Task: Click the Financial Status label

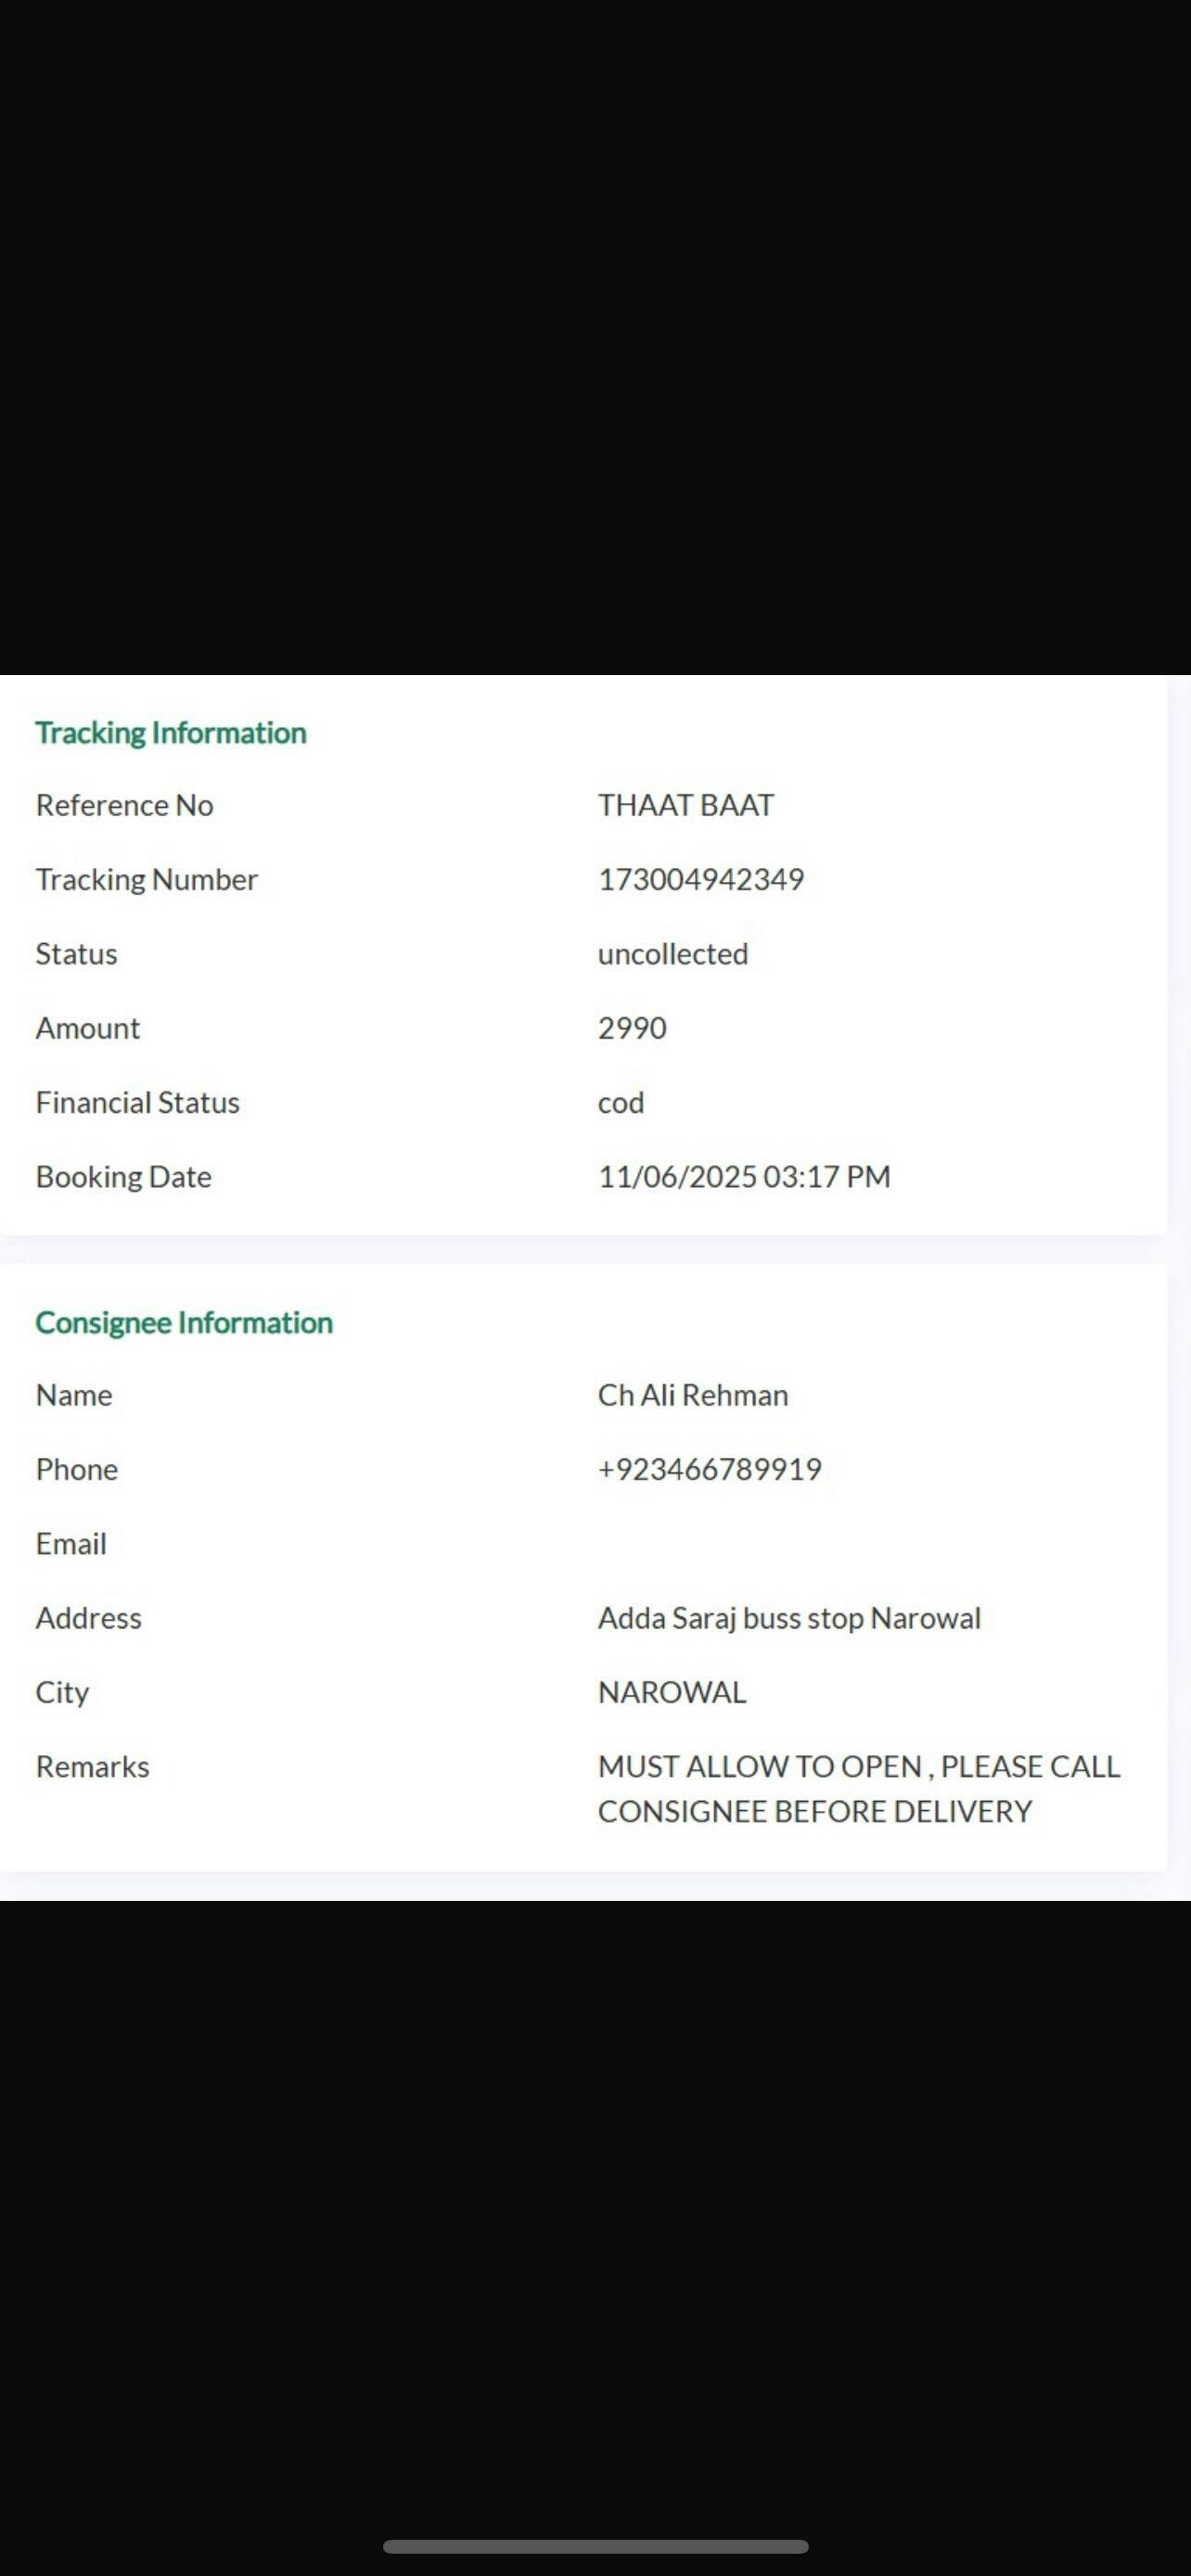Action: click(x=138, y=1103)
